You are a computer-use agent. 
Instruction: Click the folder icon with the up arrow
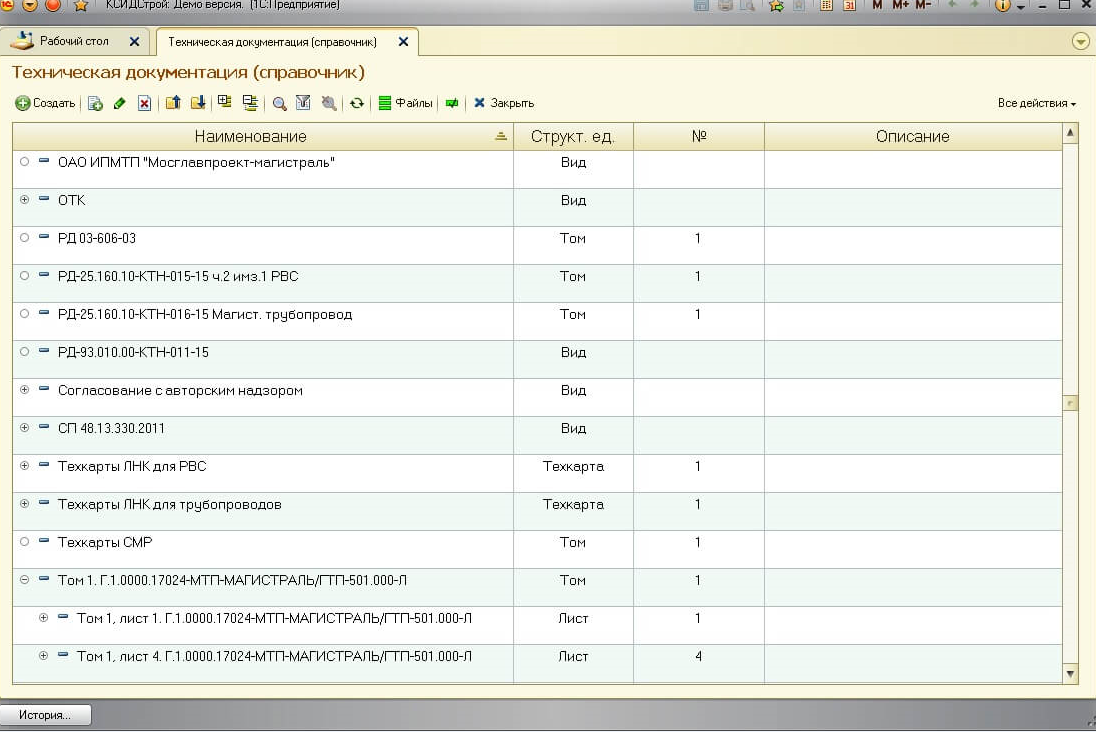point(173,103)
